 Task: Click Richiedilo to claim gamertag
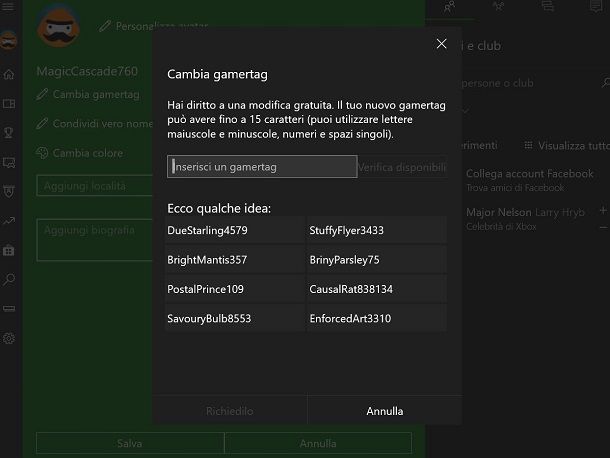click(230, 411)
